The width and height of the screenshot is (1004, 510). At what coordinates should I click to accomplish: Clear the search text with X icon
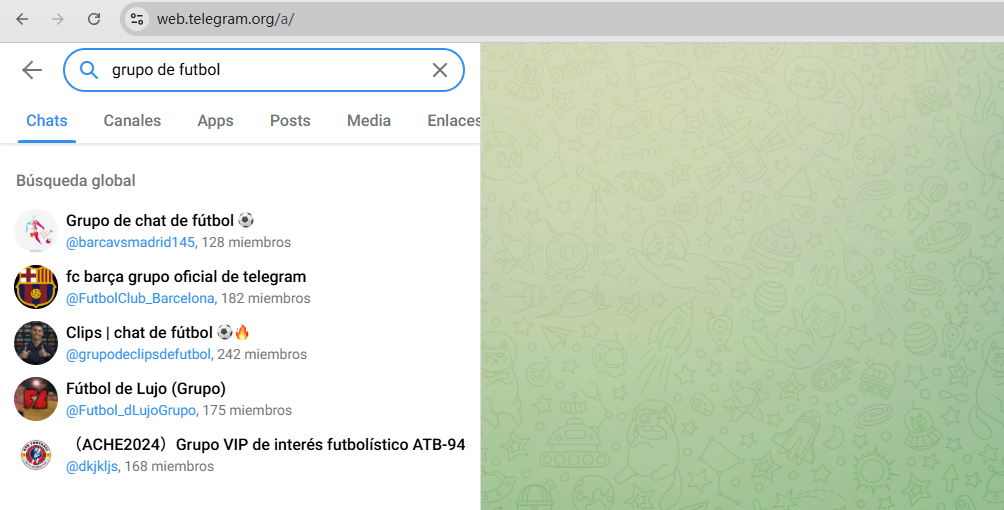point(440,70)
